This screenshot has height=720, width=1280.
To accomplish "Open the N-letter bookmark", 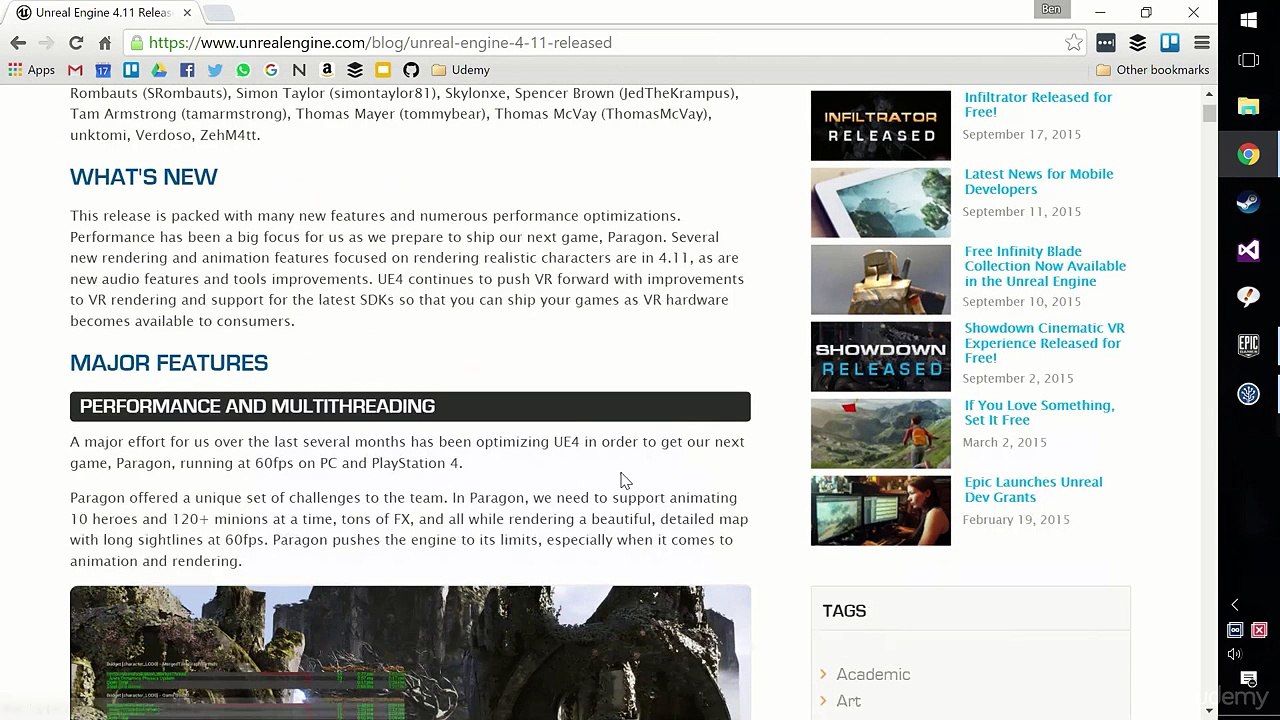I will [299, 70].
